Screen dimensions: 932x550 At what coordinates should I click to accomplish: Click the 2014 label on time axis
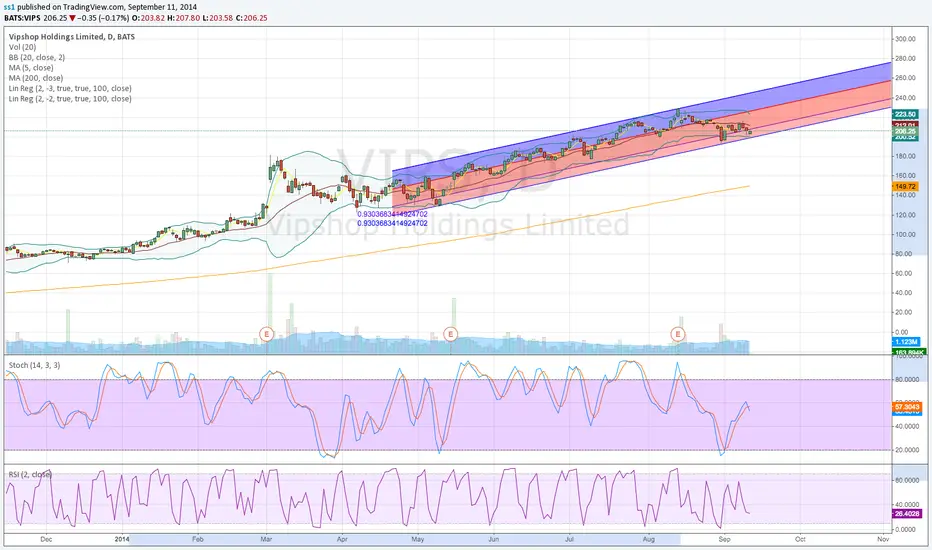(122, 539)
